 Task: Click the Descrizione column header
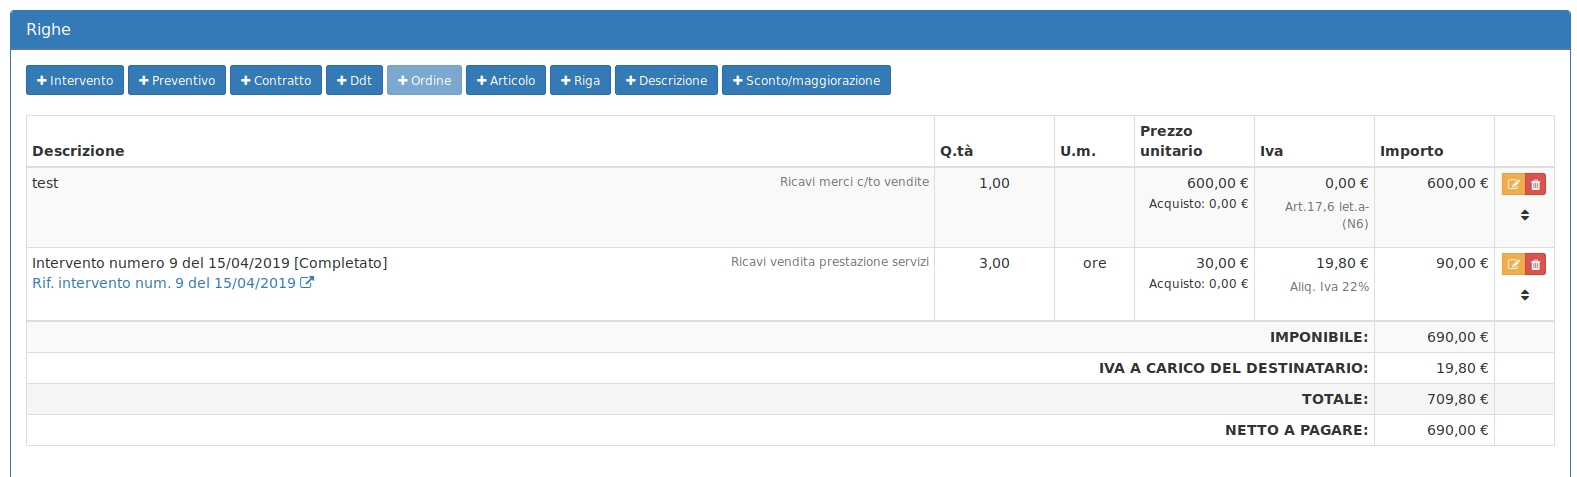coord(78,151)
